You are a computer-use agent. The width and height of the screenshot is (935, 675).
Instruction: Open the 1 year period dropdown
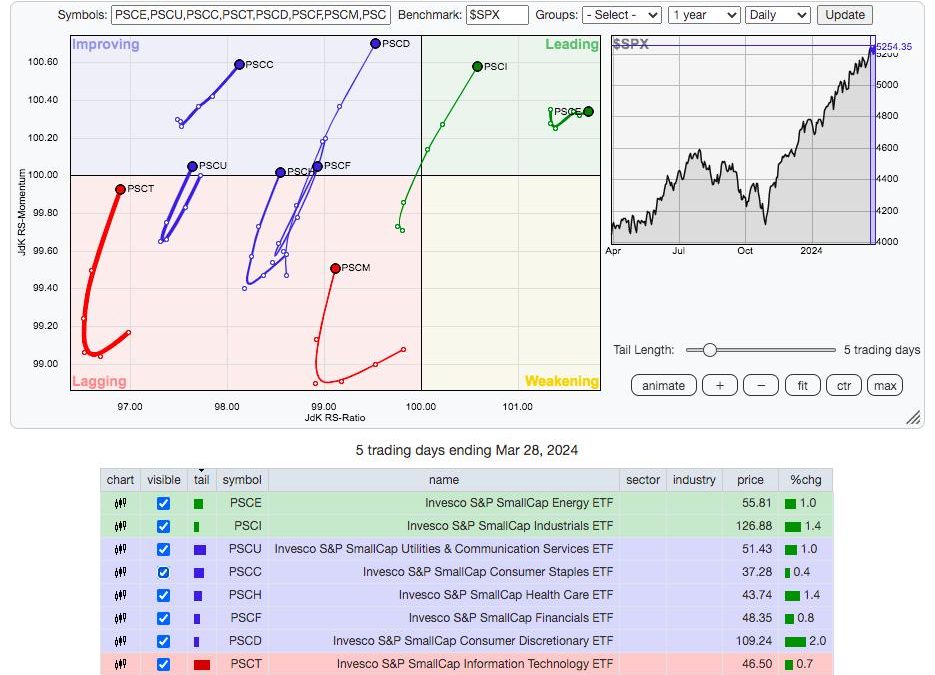click(704, 15)
